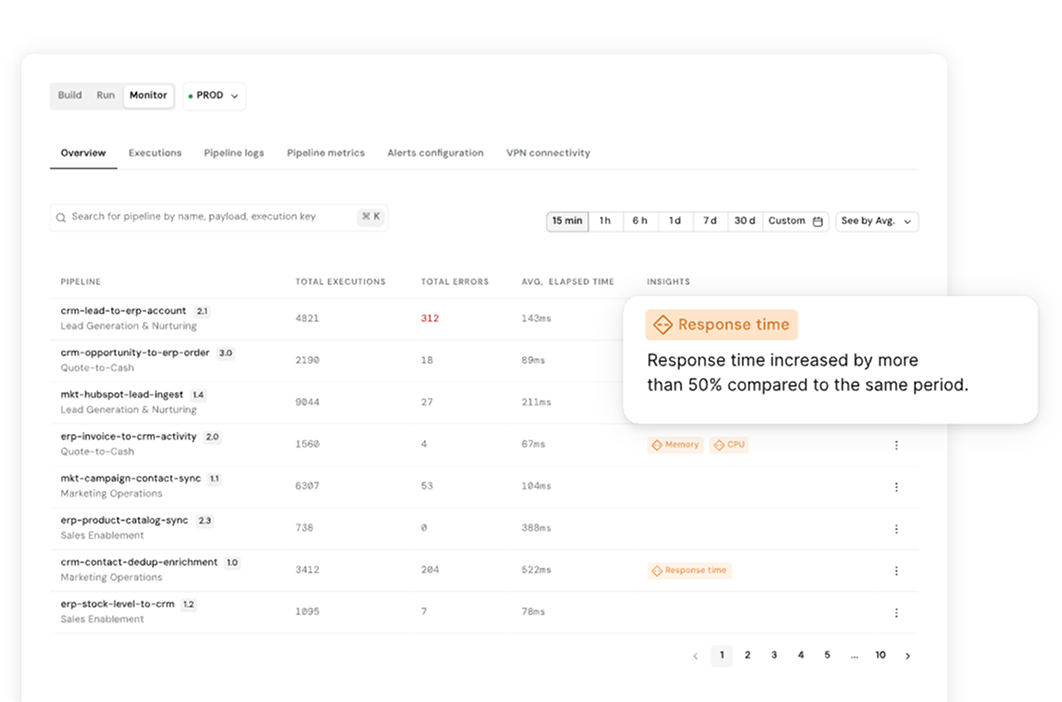Open kebab menu for mkt-campaign-contact-sync row
Viewport: 1062px width, 702px height.
pos(896,487)
